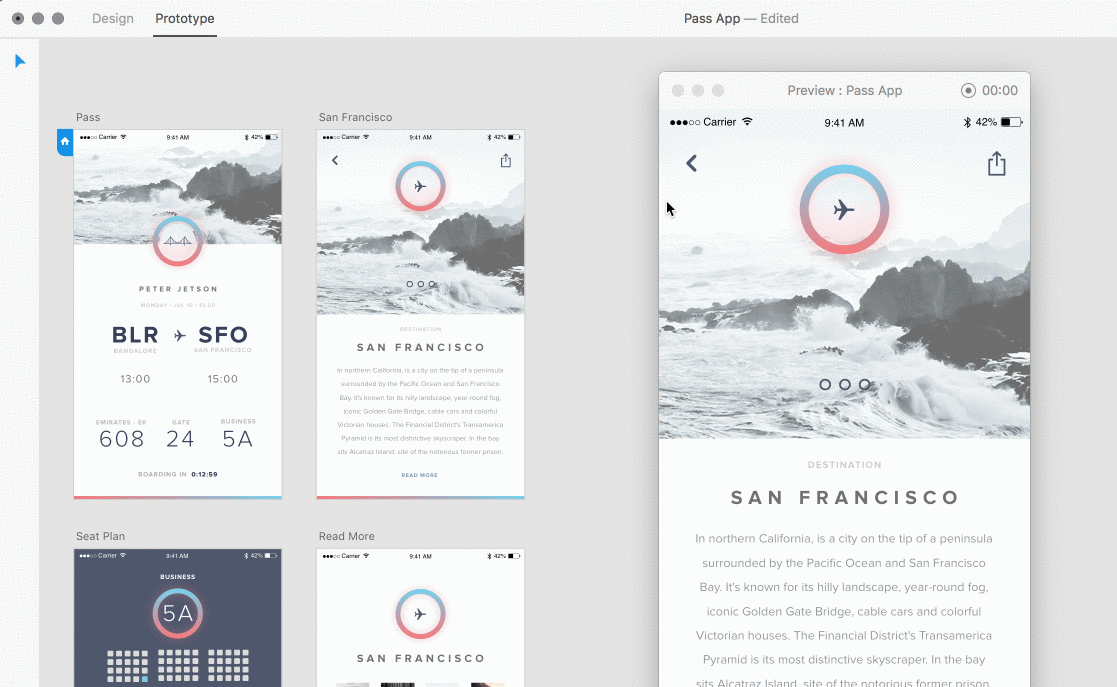
Task: Select third page dot on San Francisco artboard
Action: pyautogui.click(x=432, y=284)
